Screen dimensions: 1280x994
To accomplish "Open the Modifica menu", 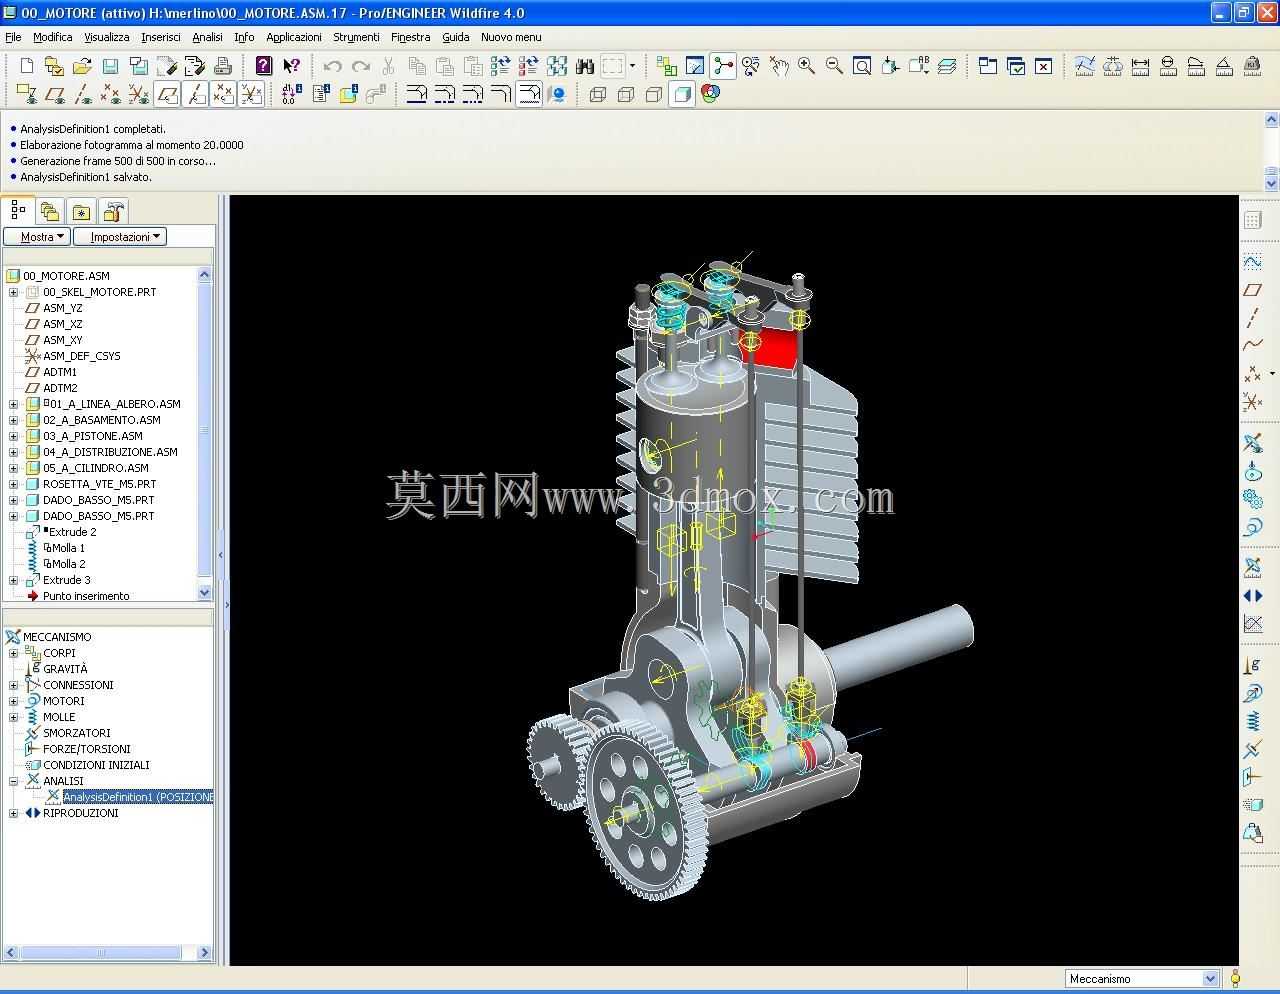I will coord(52,37).
